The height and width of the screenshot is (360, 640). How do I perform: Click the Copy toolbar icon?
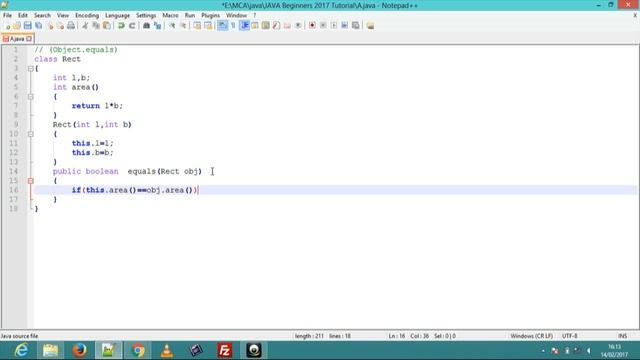(x=96, y=26)
